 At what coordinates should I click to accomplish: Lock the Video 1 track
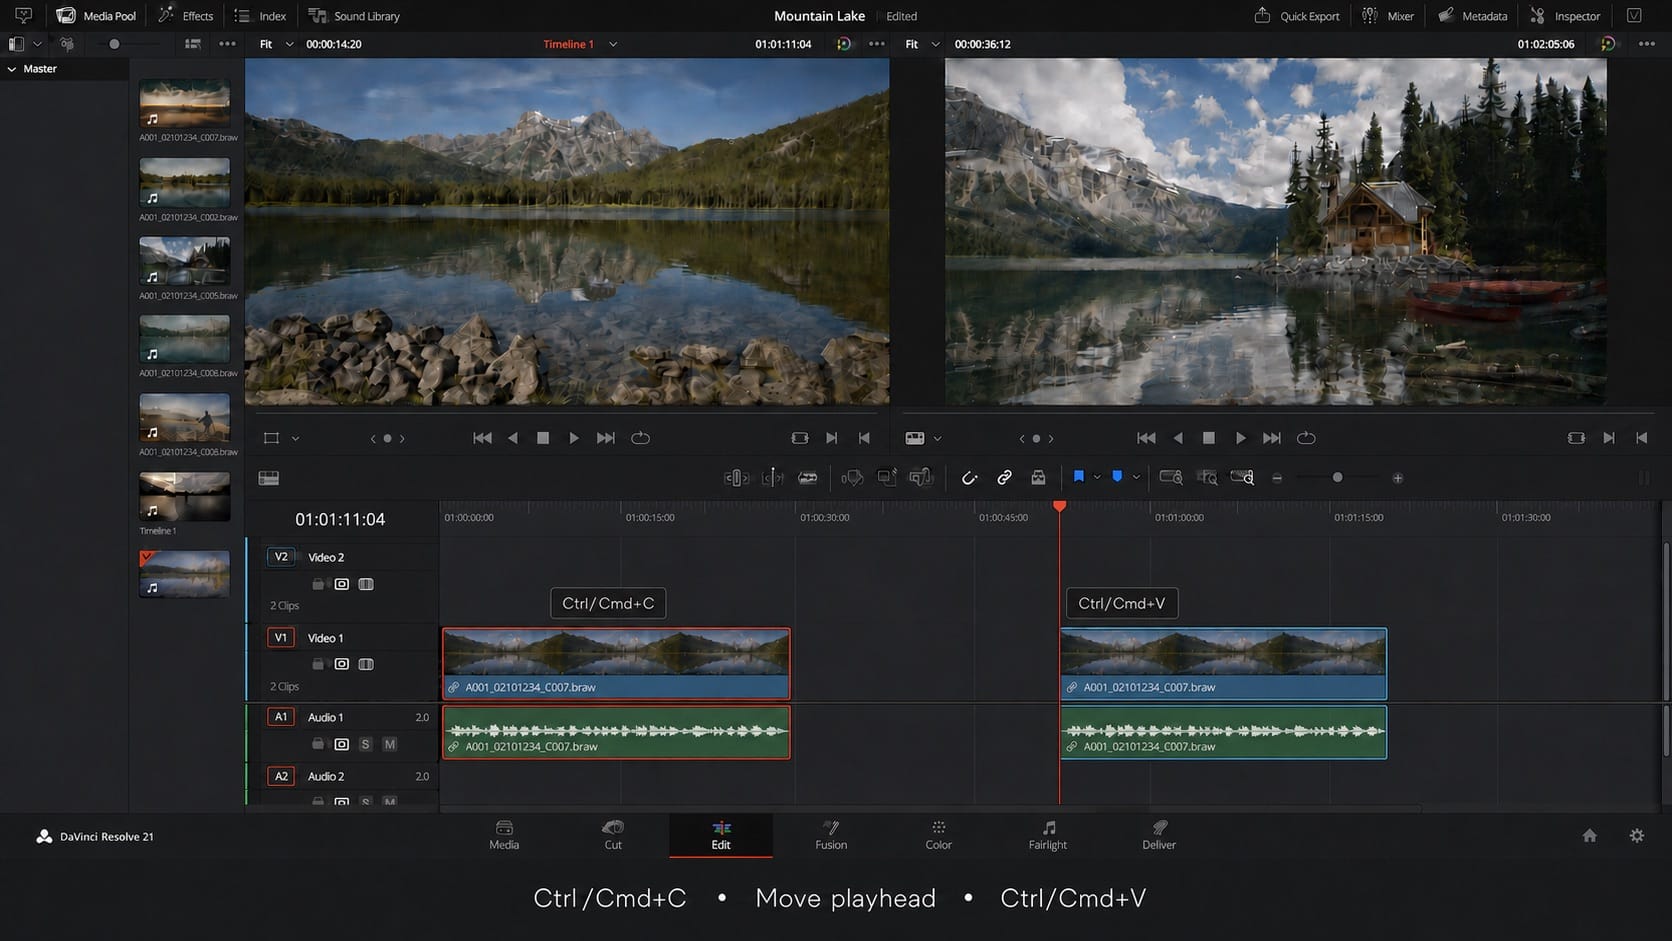click(x=318, y=664)
